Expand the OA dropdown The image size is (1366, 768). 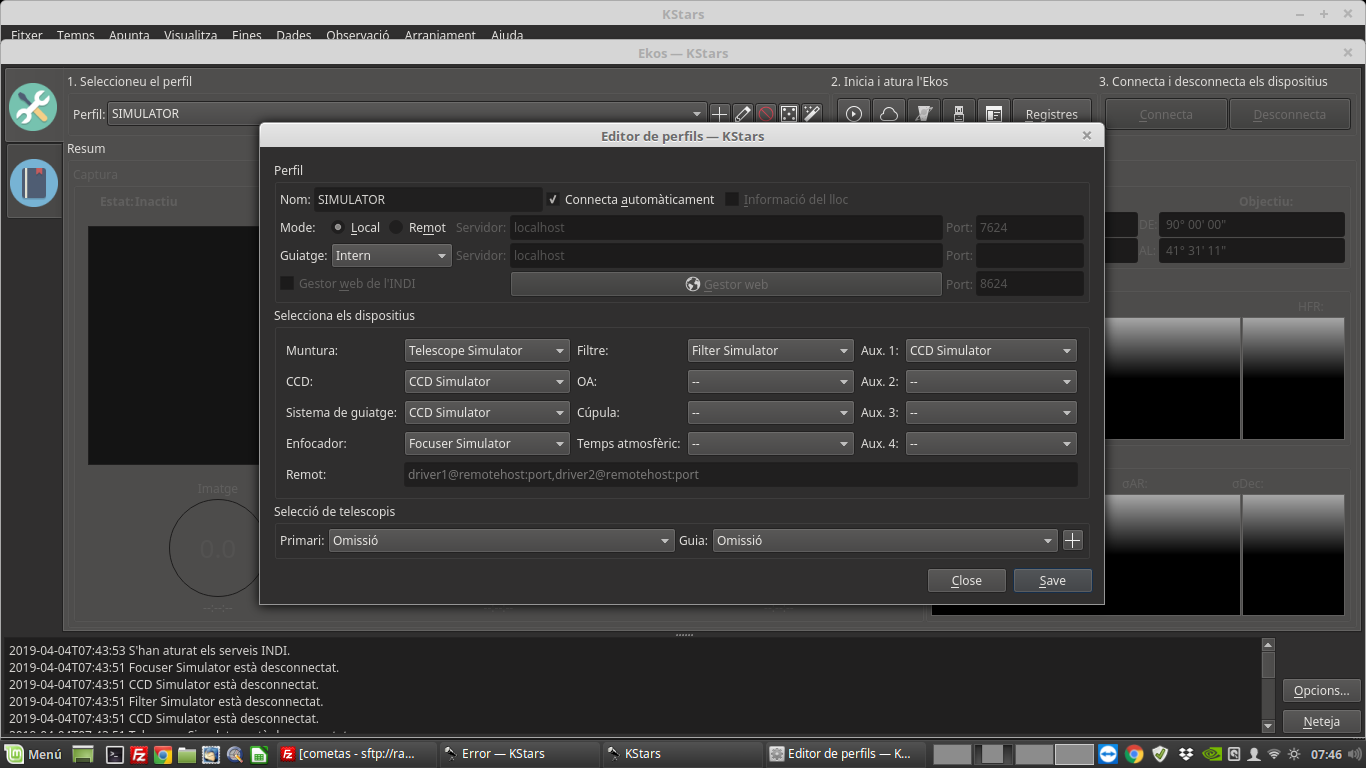pyautogui.click(x=770, y=381)
